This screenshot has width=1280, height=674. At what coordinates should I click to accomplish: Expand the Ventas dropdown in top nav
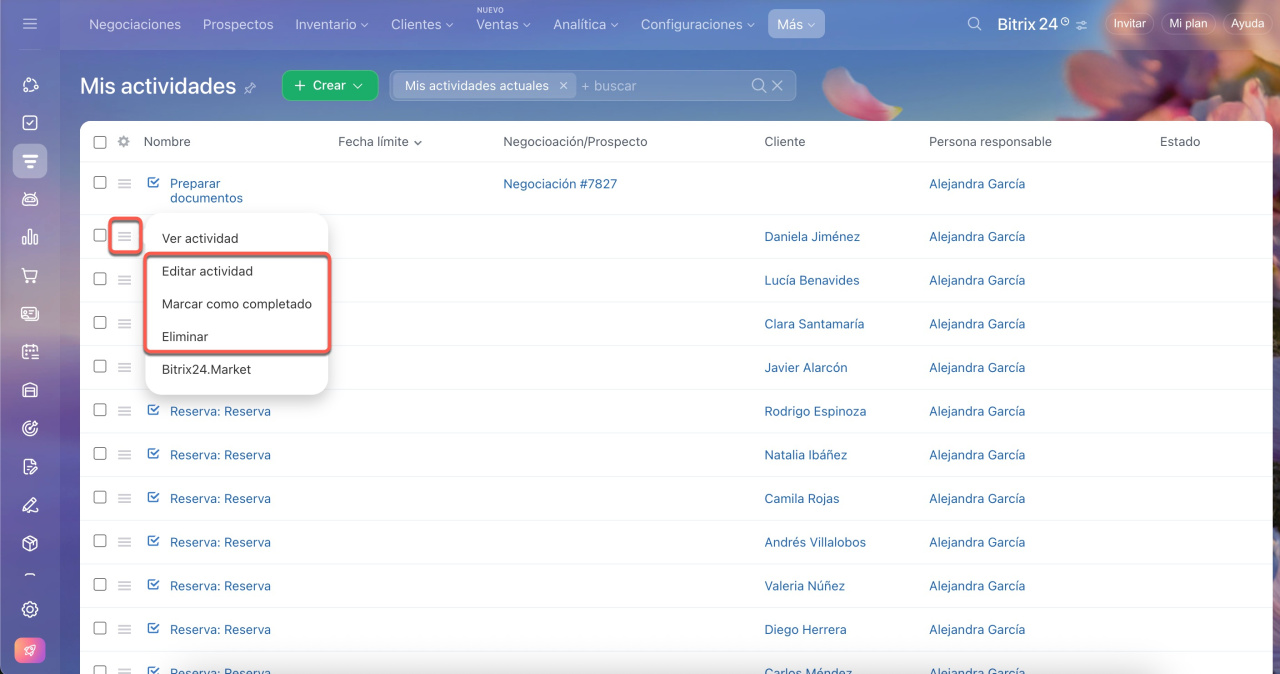[503, 25]
